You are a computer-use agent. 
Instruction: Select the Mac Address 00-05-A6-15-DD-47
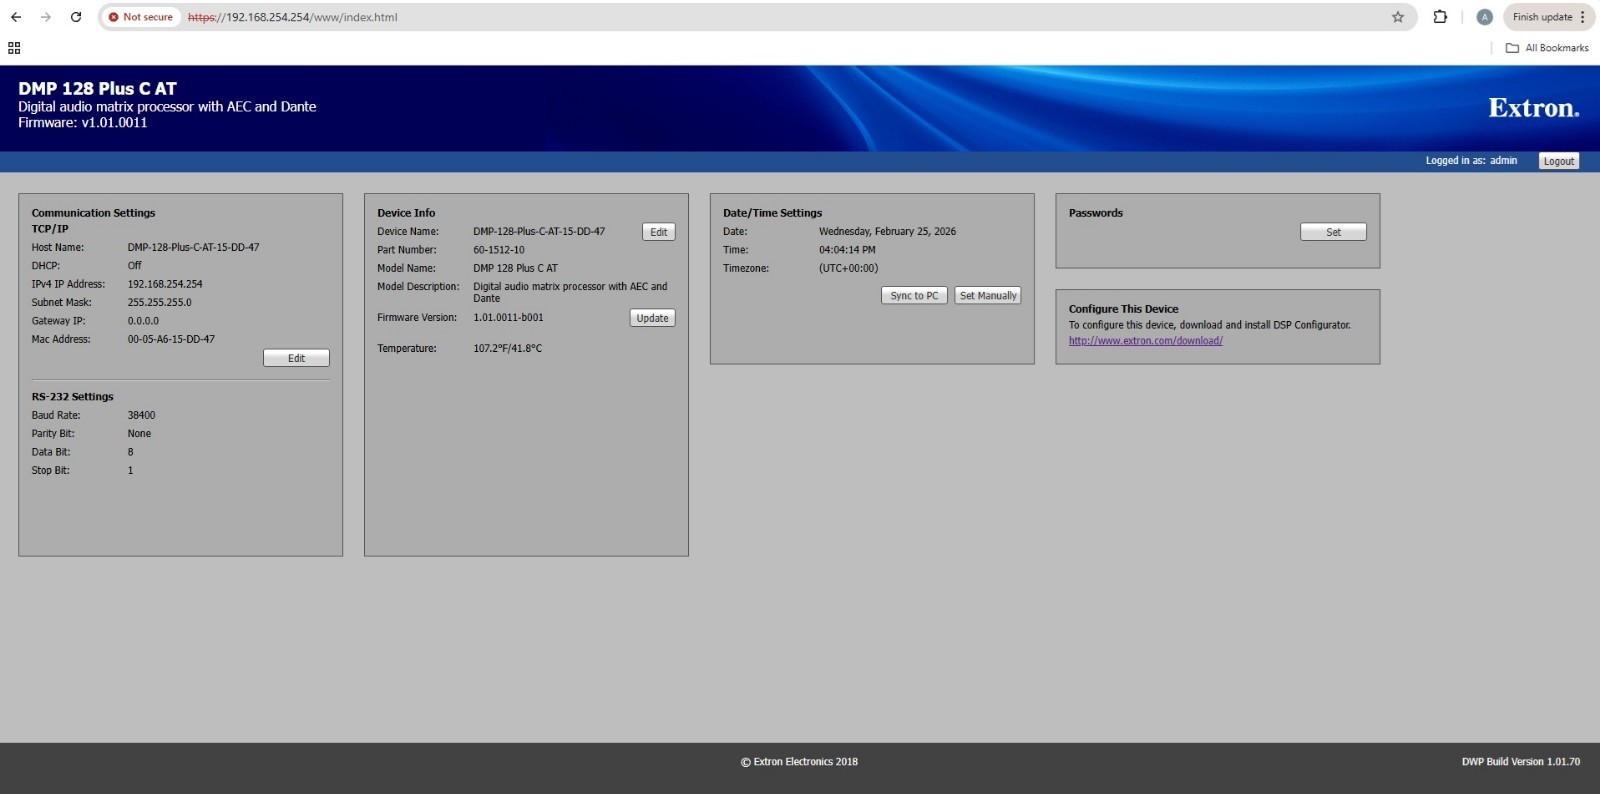pos(171,339)
